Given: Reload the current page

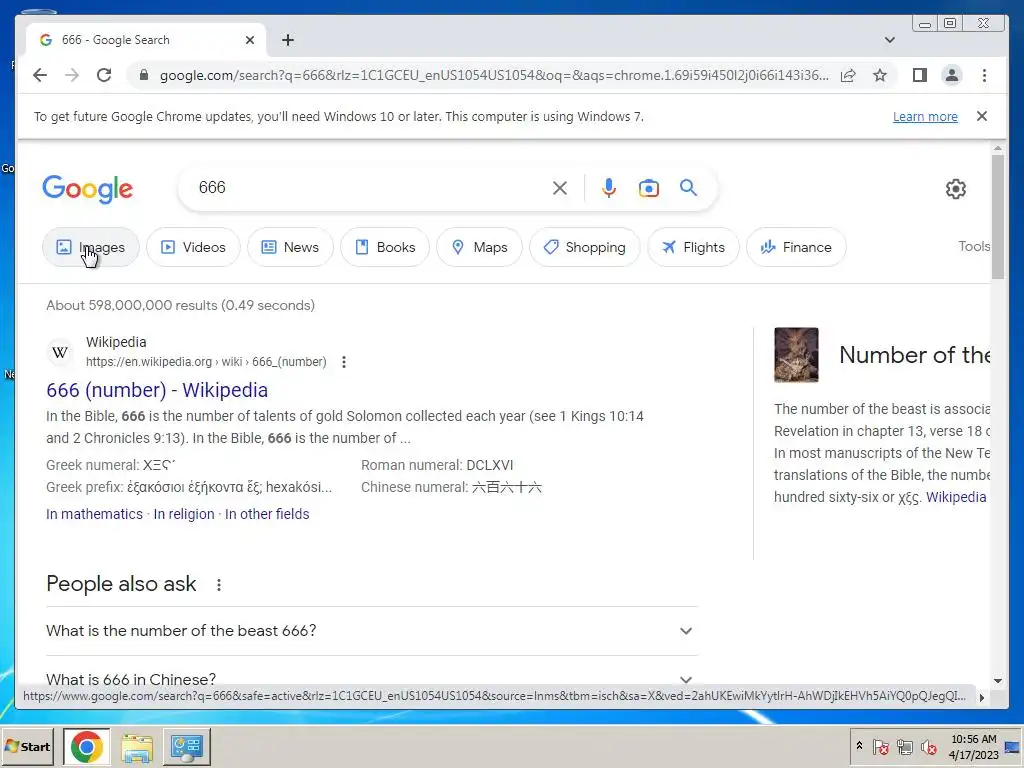Looking at the screenshot, I should 104,75.
